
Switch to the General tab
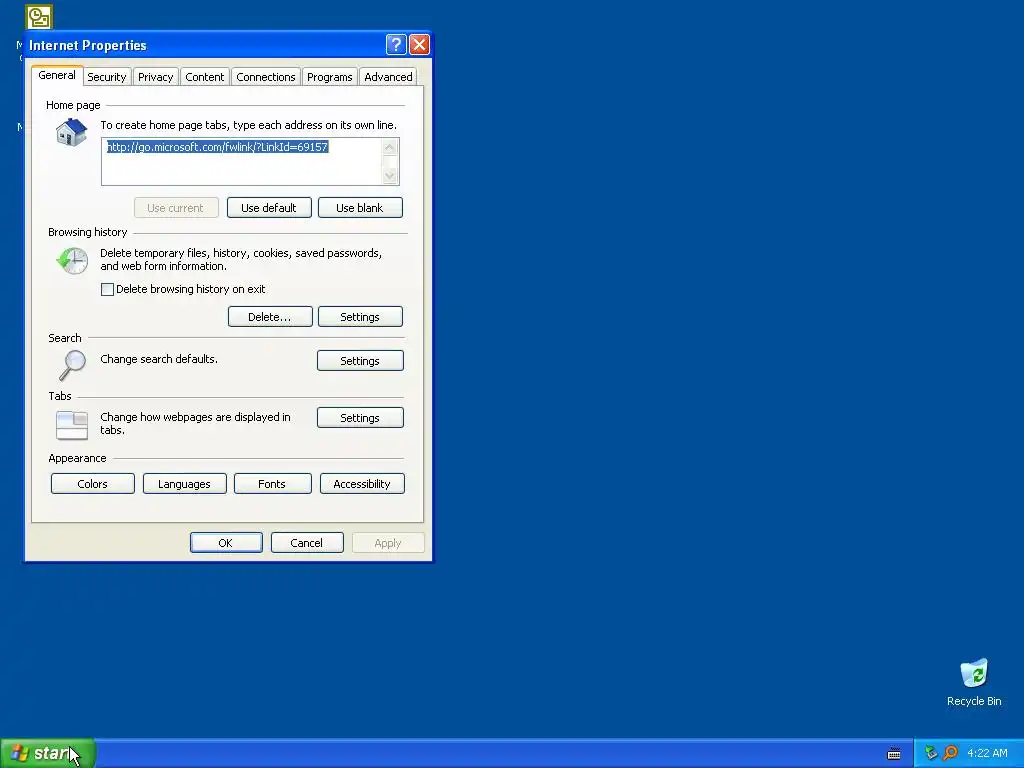click(57, 75)
